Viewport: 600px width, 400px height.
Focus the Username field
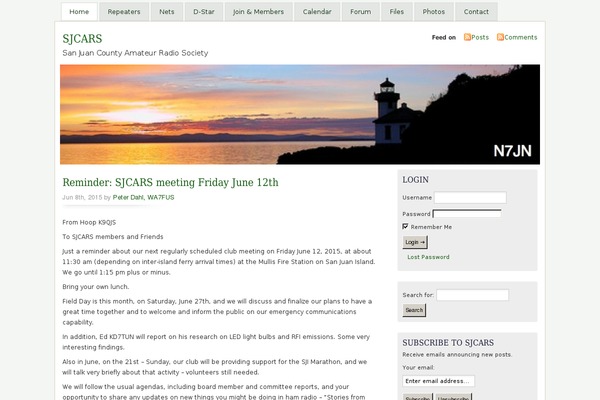470,198
